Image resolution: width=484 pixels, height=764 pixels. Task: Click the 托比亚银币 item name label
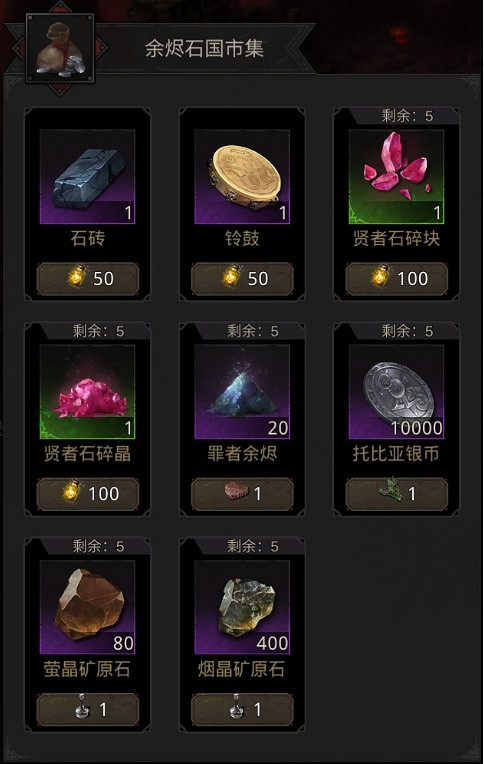(396, 454)
